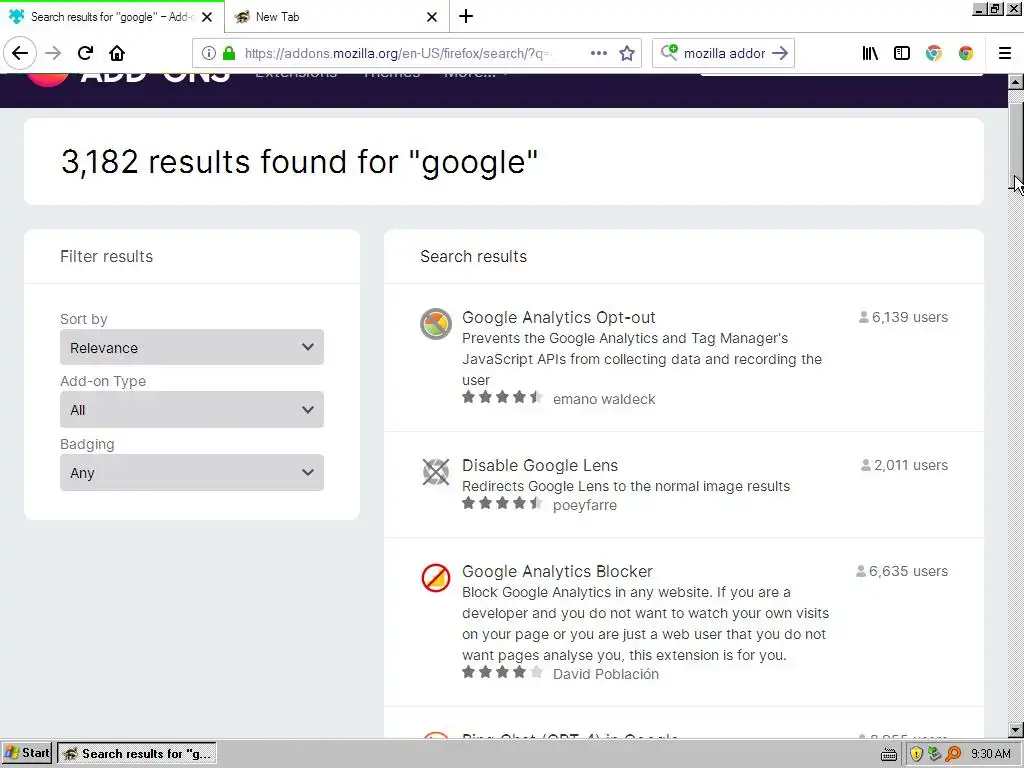Toggle the sidebar view icon

pos(902,53)
